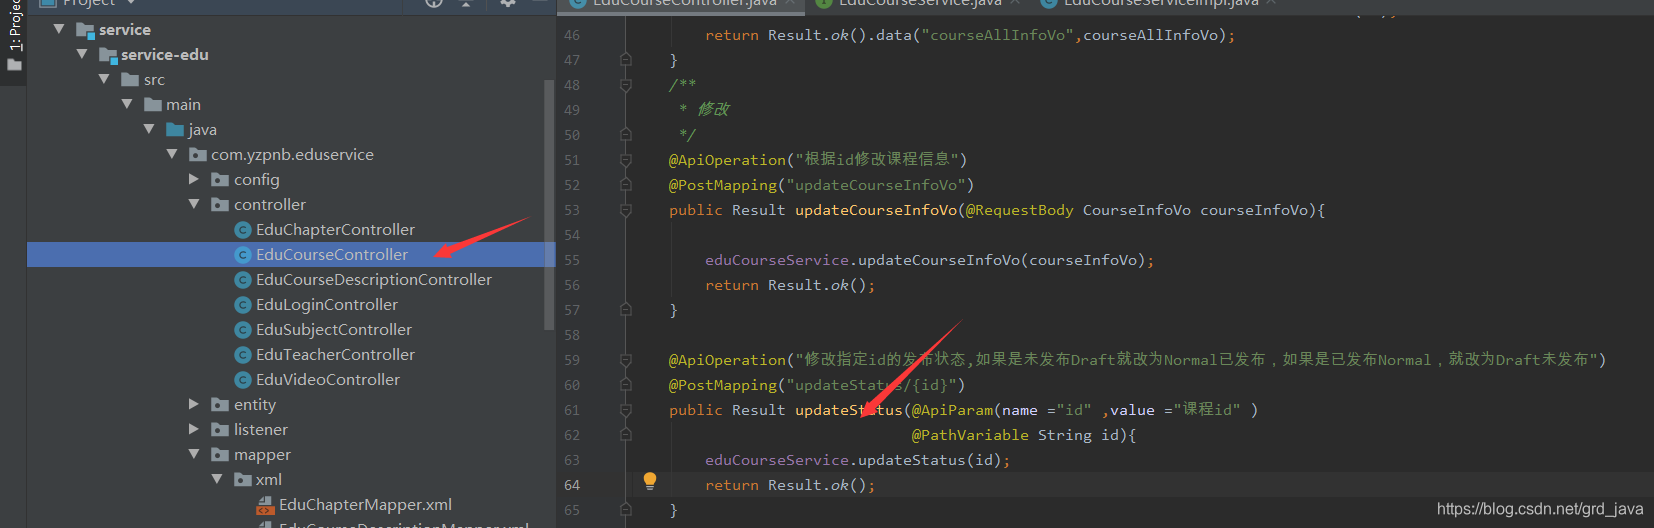Toggle code fold marker at line 61

coord(626,410)
